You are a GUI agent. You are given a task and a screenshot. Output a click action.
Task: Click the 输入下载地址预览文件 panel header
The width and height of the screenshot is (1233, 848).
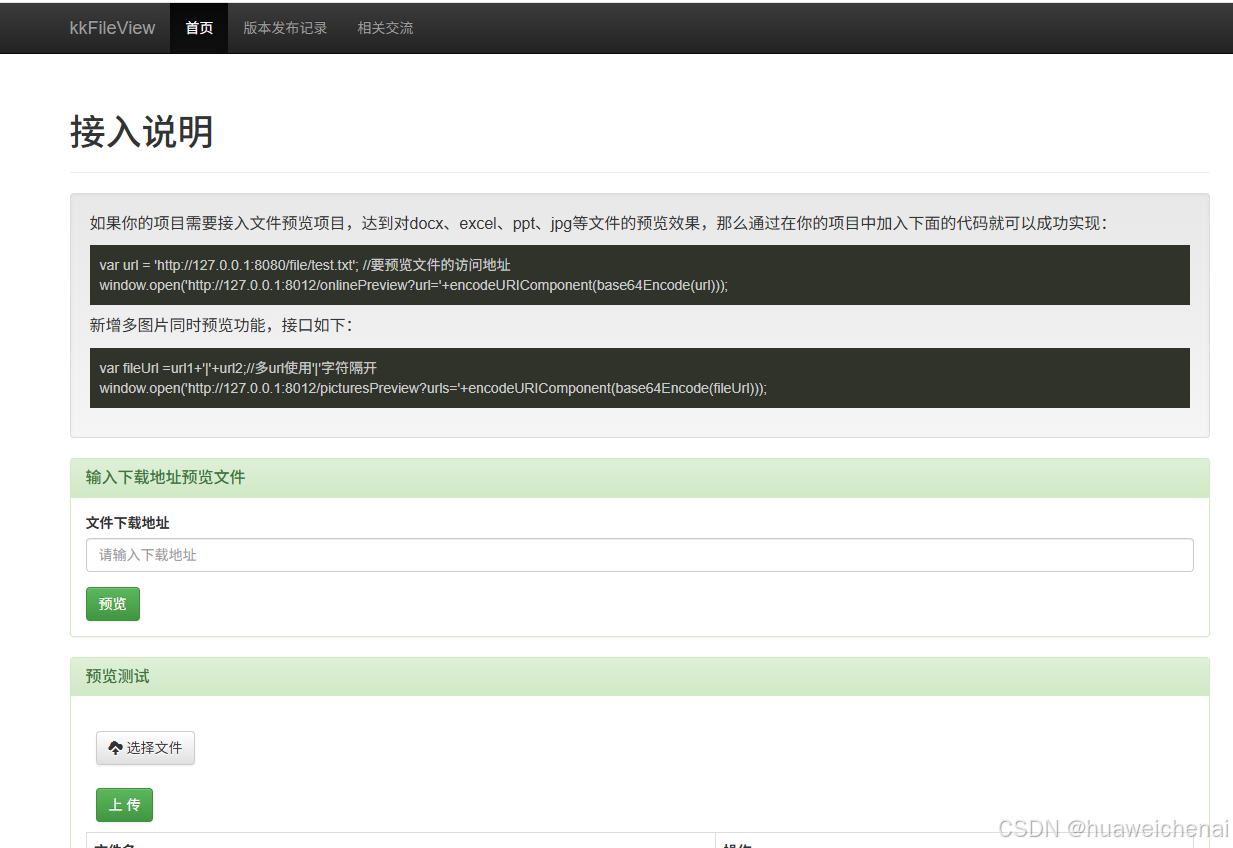point(640,478)
